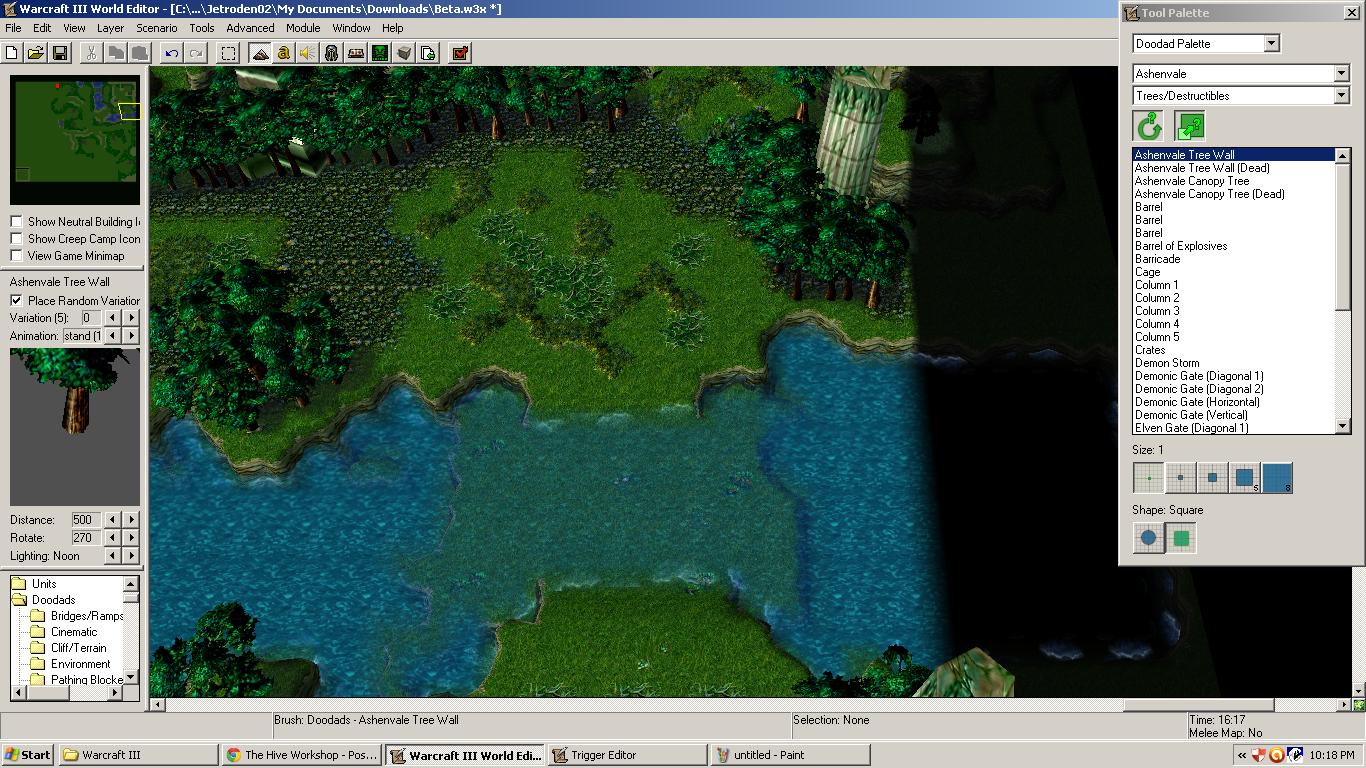Select the Environment folder in tree
Viewport: 1366px width, 768px height.
pyautogui.click(x=71, y=664)
